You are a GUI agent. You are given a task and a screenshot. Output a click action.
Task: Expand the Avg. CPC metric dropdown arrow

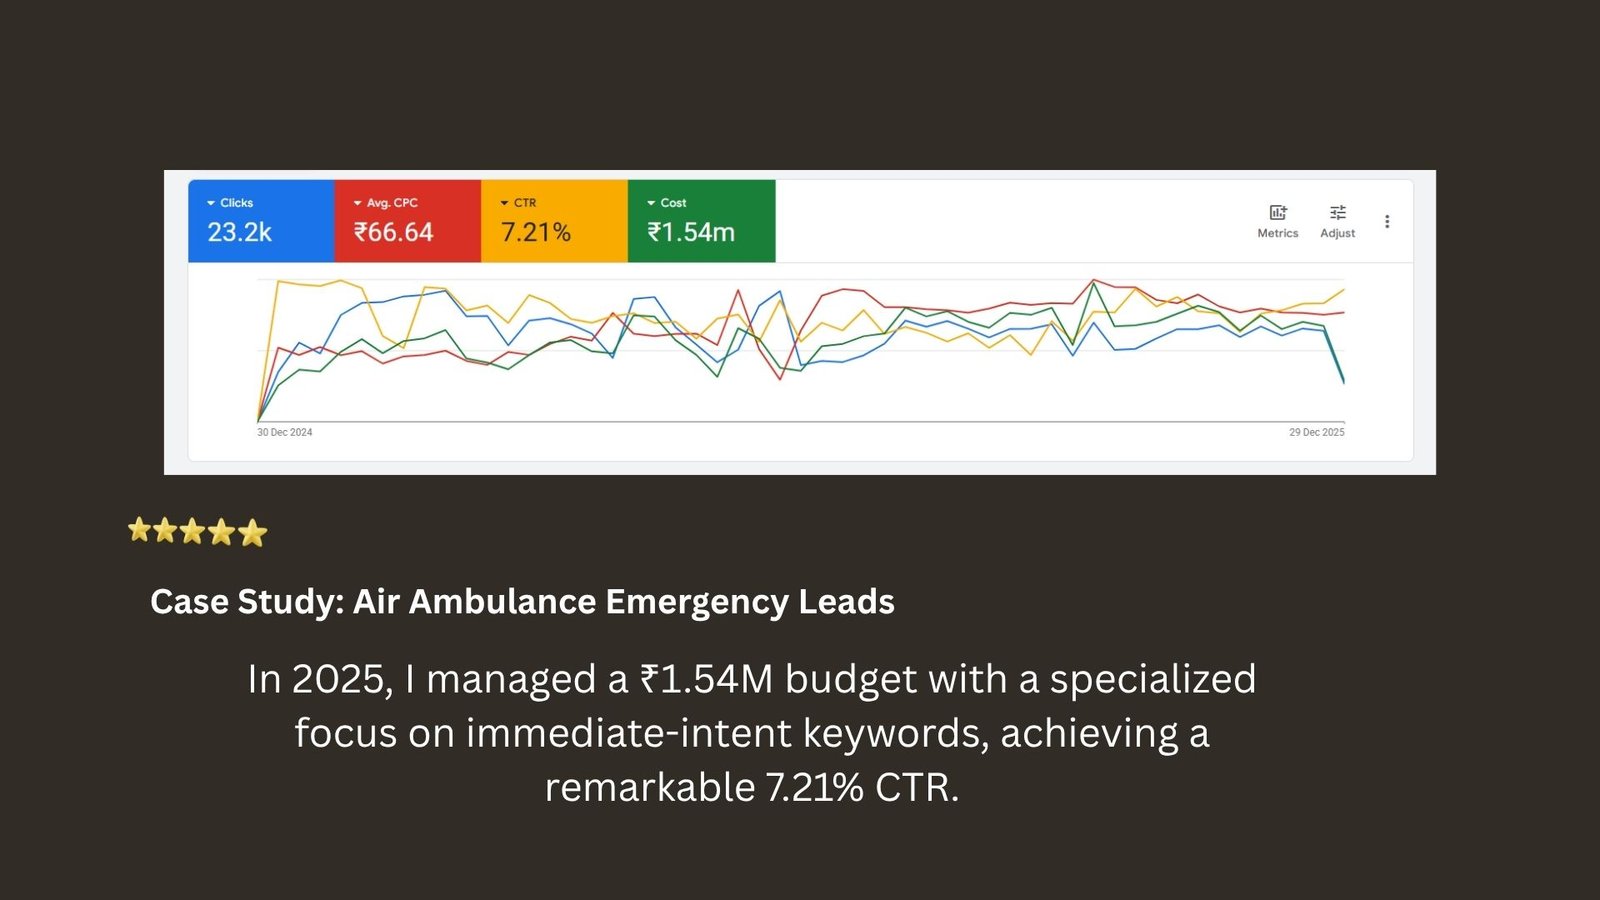pos(358,203)
